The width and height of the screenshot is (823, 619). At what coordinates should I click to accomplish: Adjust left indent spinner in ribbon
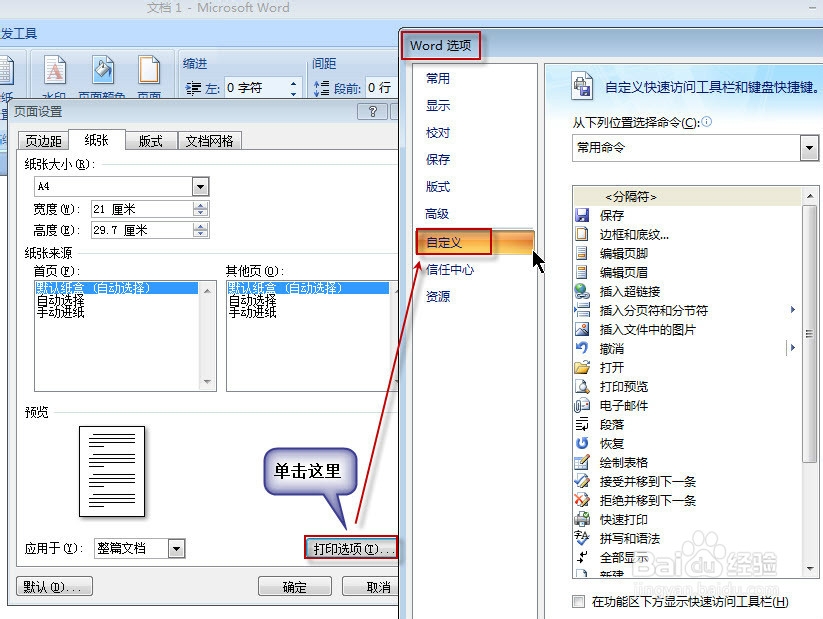(x=293, y=88)
